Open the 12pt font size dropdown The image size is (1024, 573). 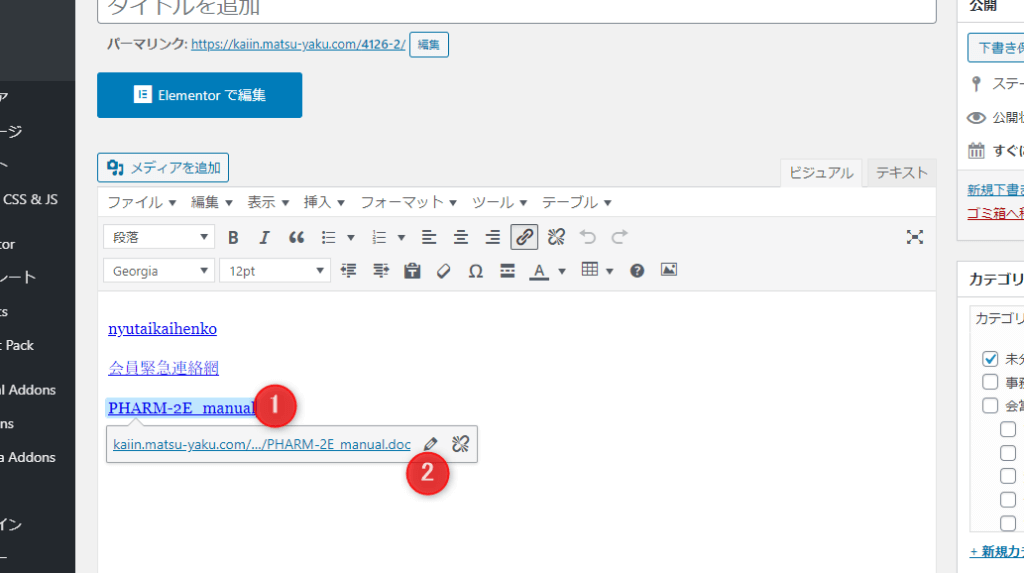tap(275, 271)
